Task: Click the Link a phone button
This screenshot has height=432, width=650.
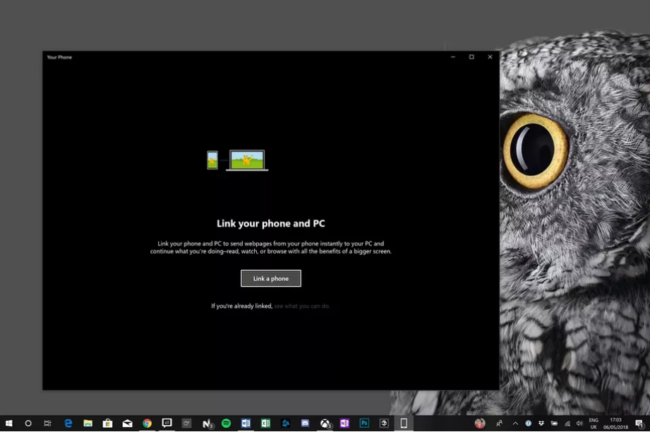Action: 271,279
